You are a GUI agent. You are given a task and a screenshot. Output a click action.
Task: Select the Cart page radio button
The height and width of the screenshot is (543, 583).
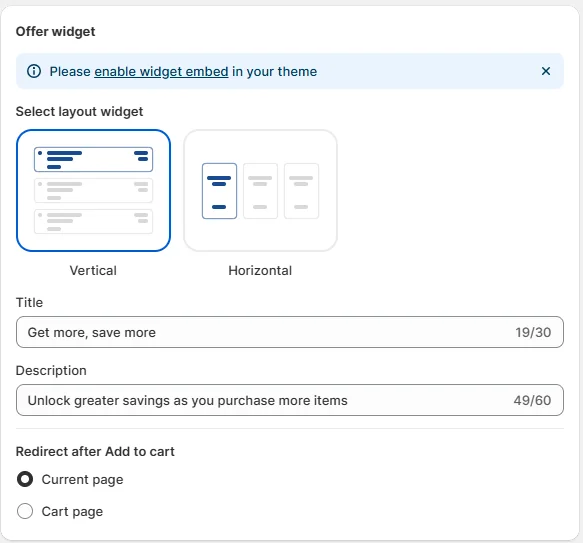point(25,511)
